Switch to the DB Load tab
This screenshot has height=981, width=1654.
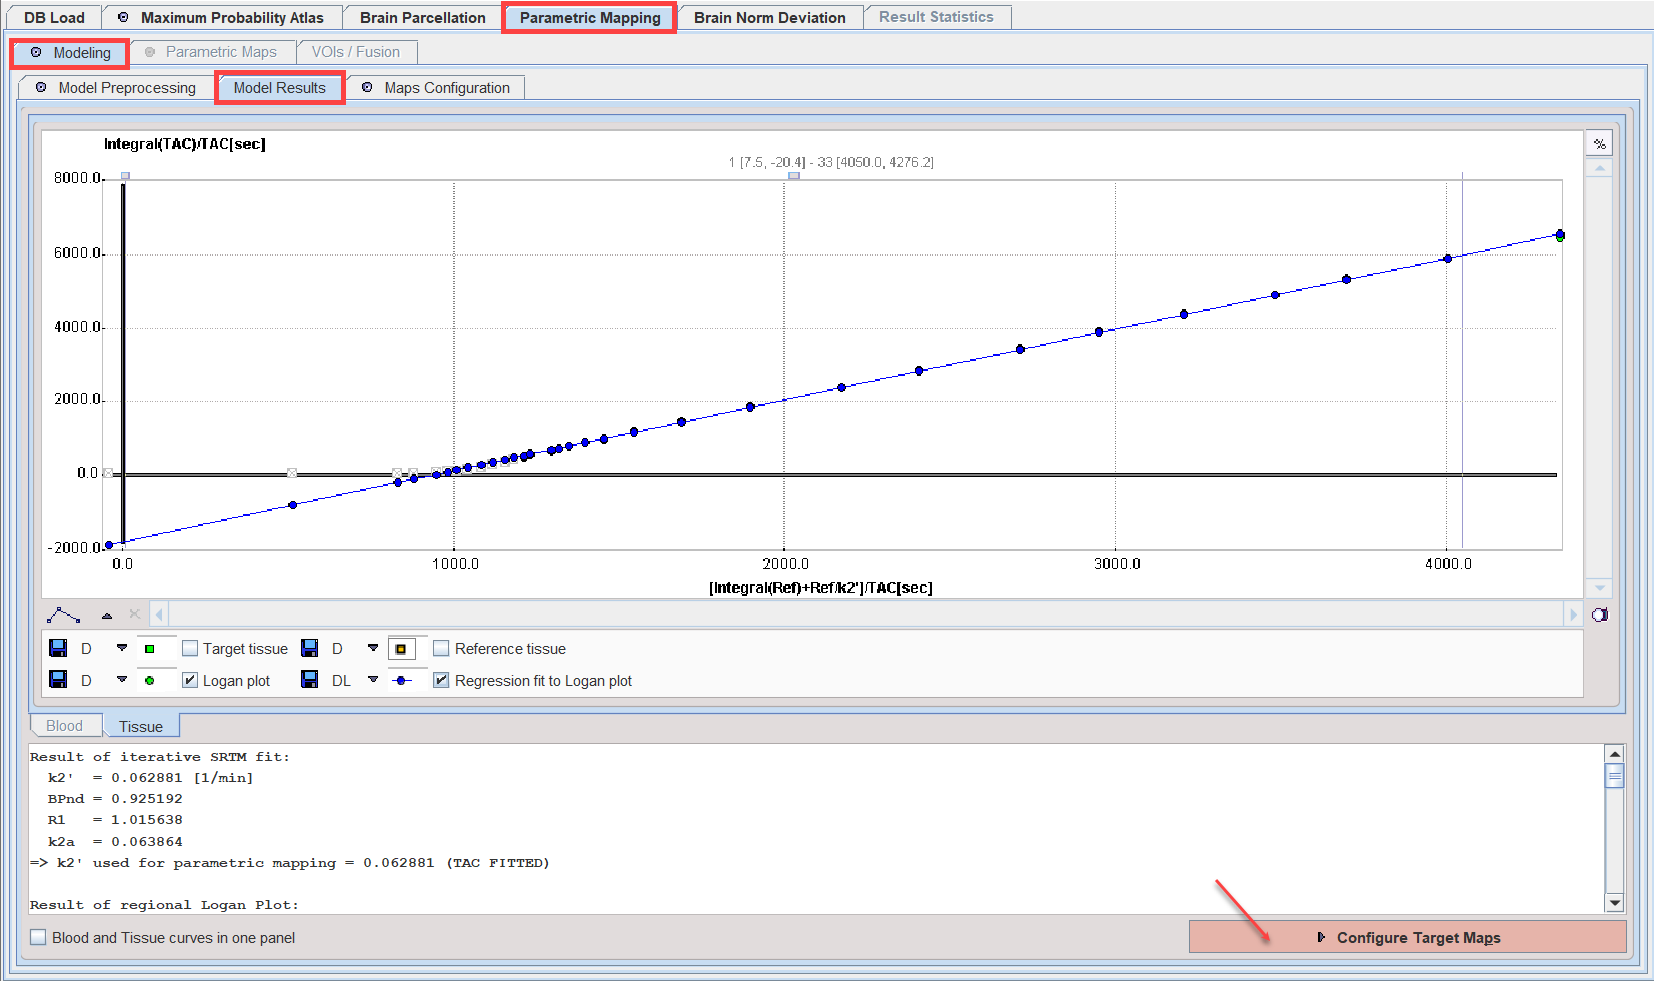click(x=54, y=17)
